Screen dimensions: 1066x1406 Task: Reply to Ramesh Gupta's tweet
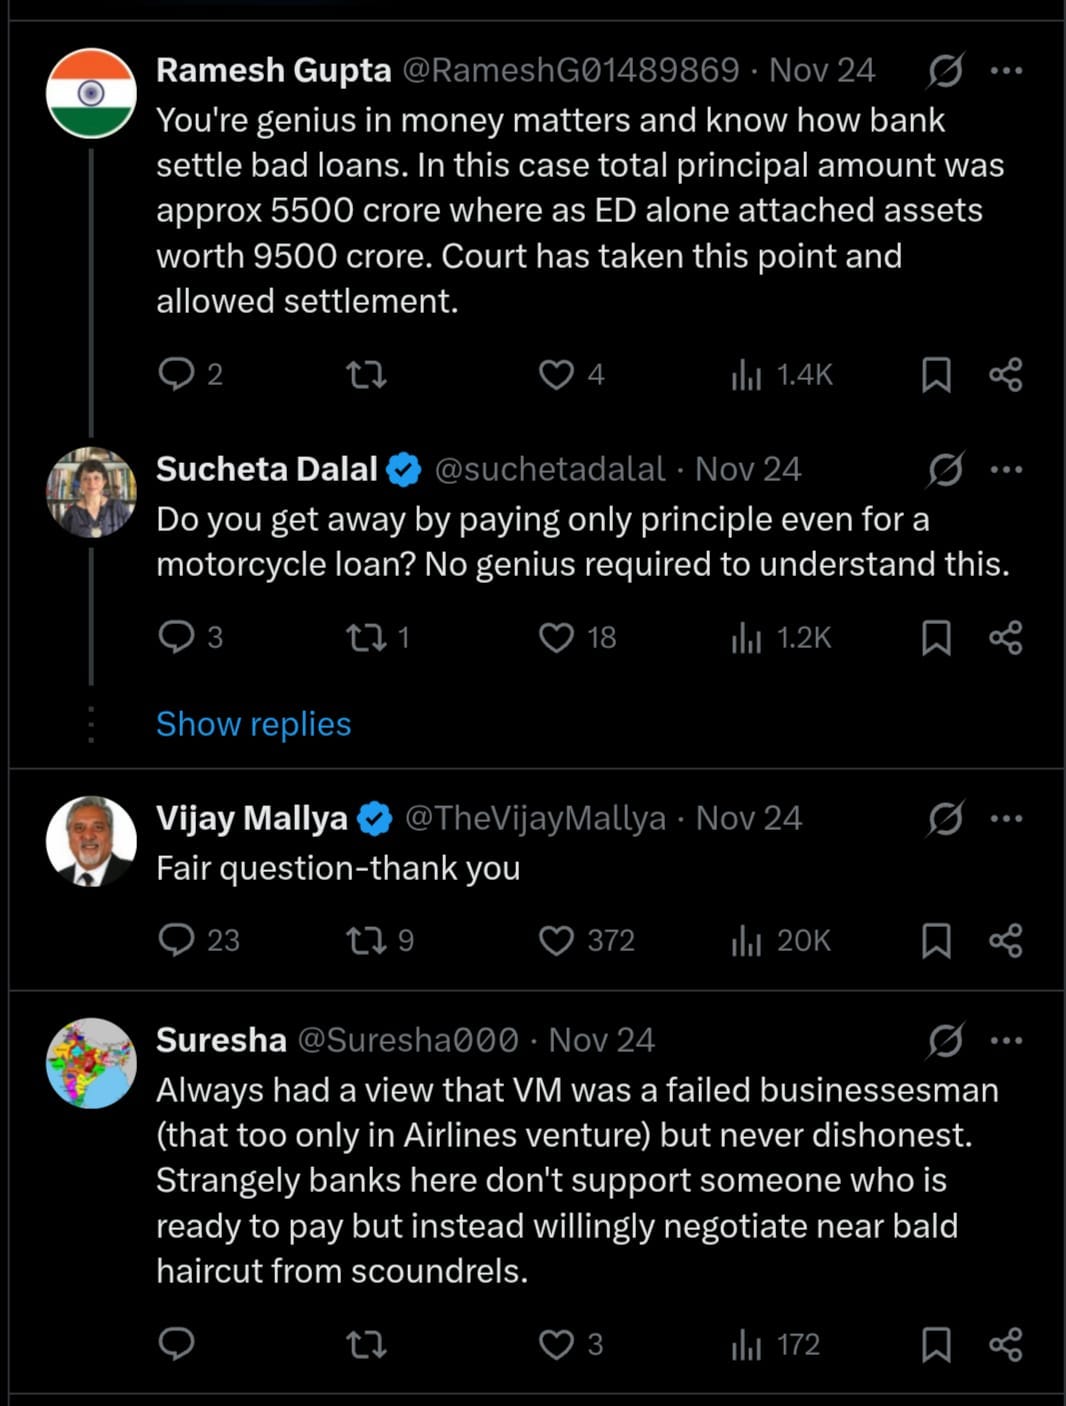[x=177, y=375]
